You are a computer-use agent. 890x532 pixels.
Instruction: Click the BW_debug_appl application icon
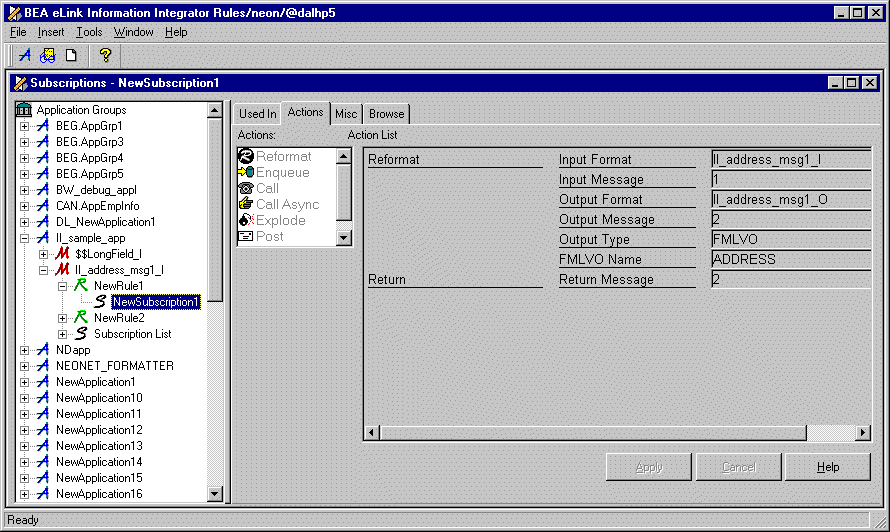[43, 190]
